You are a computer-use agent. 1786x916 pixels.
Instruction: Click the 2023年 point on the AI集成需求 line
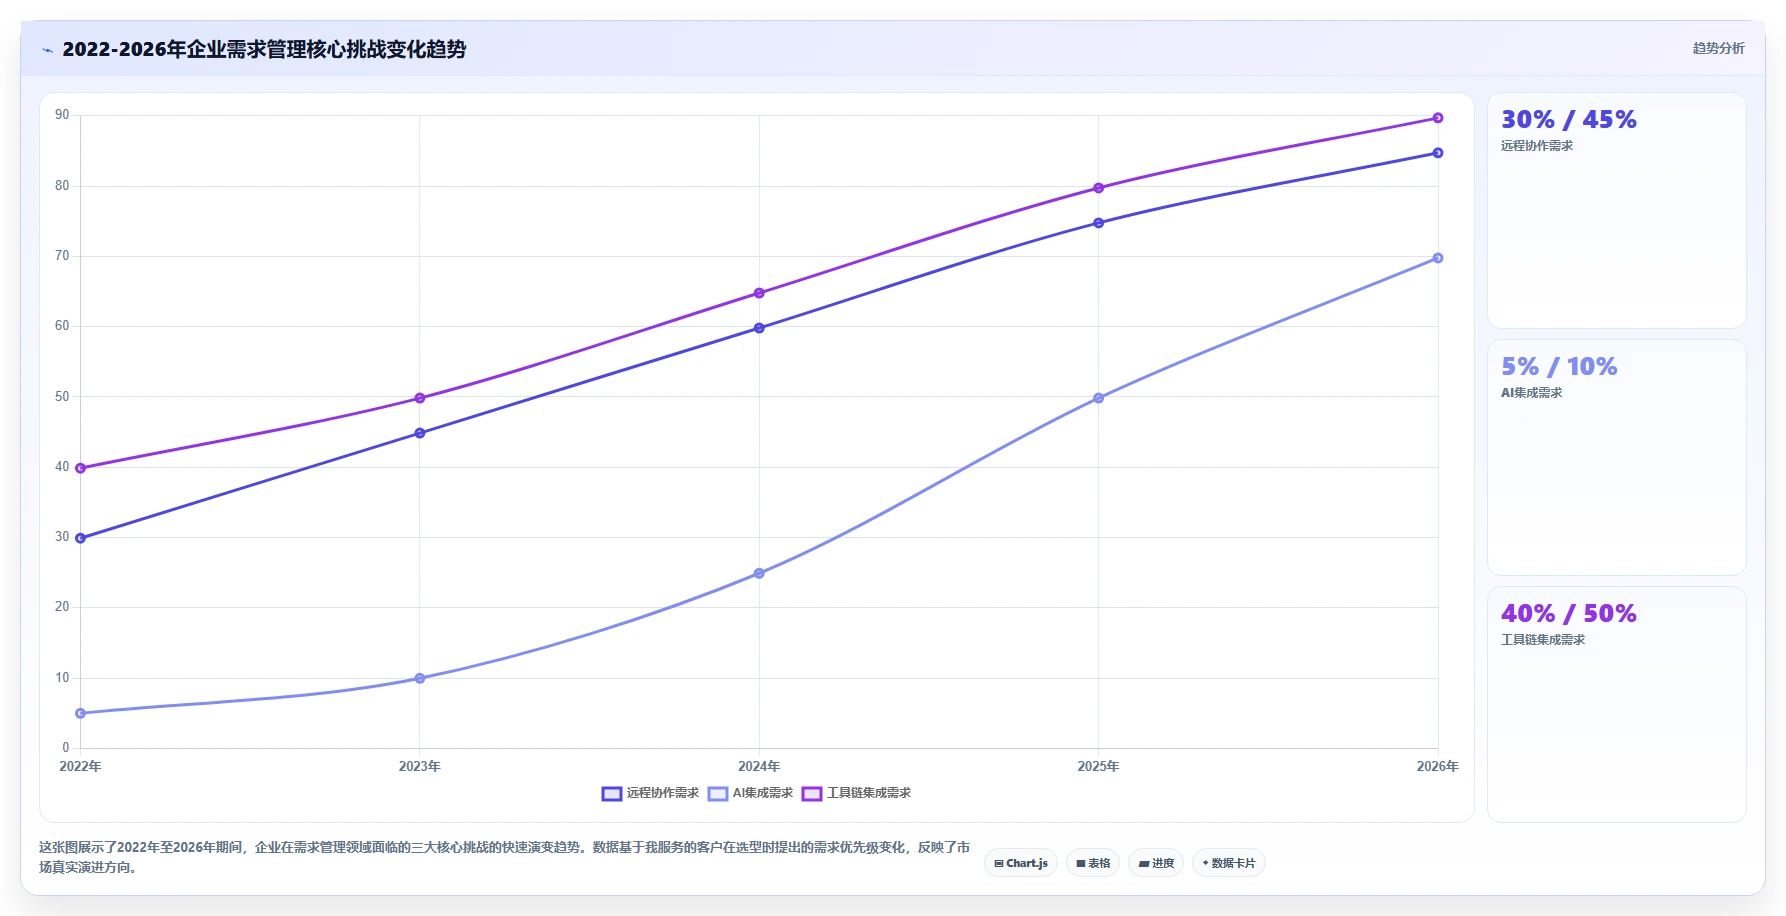click(420, 678)
